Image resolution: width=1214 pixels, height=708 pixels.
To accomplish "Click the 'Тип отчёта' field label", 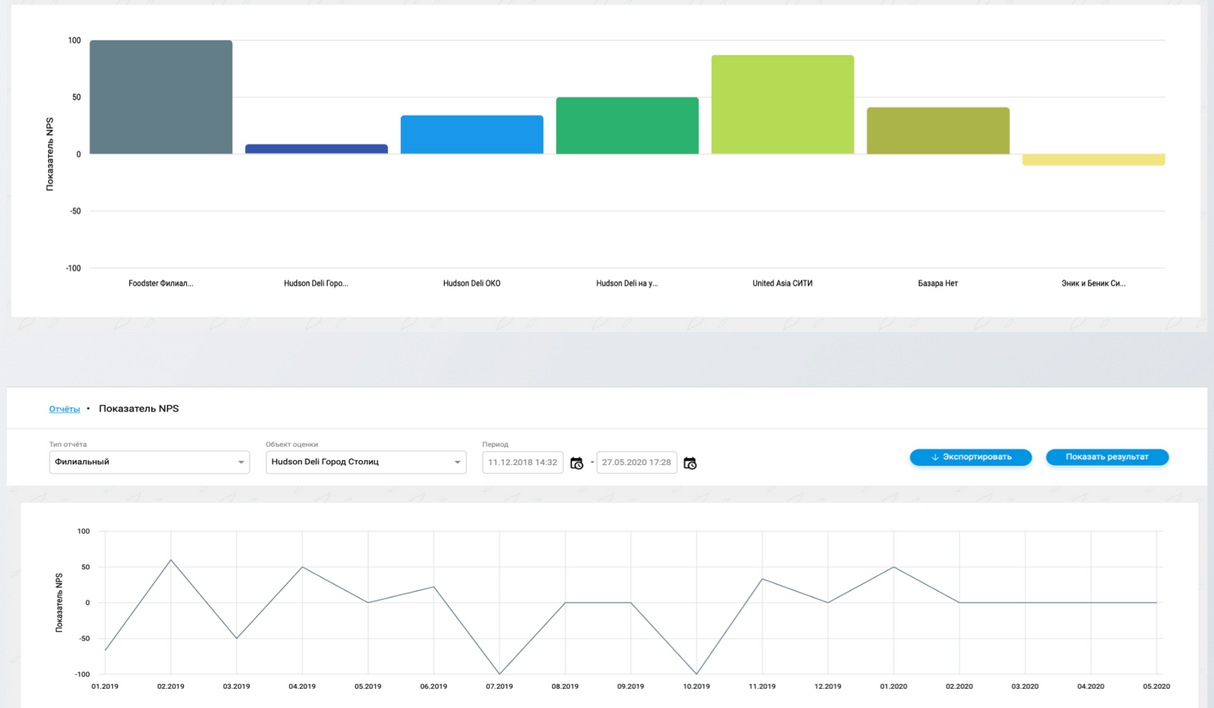I will (x=68, y=444).
